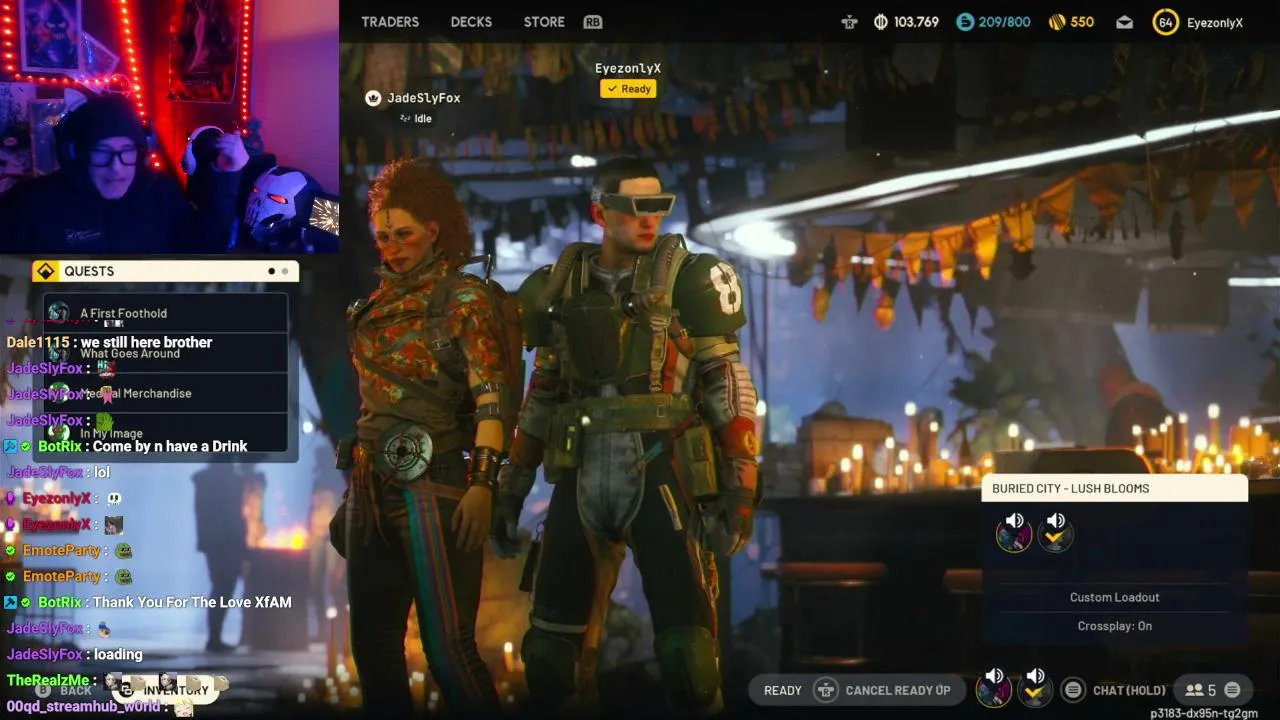Click the JadeSlyFox party leader crown icon
The height and width of the screenshot is (720, 1280).
point(373,98)
